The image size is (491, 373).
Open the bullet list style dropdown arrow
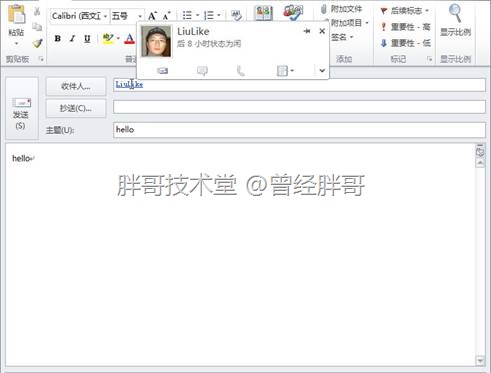point(197,15)
